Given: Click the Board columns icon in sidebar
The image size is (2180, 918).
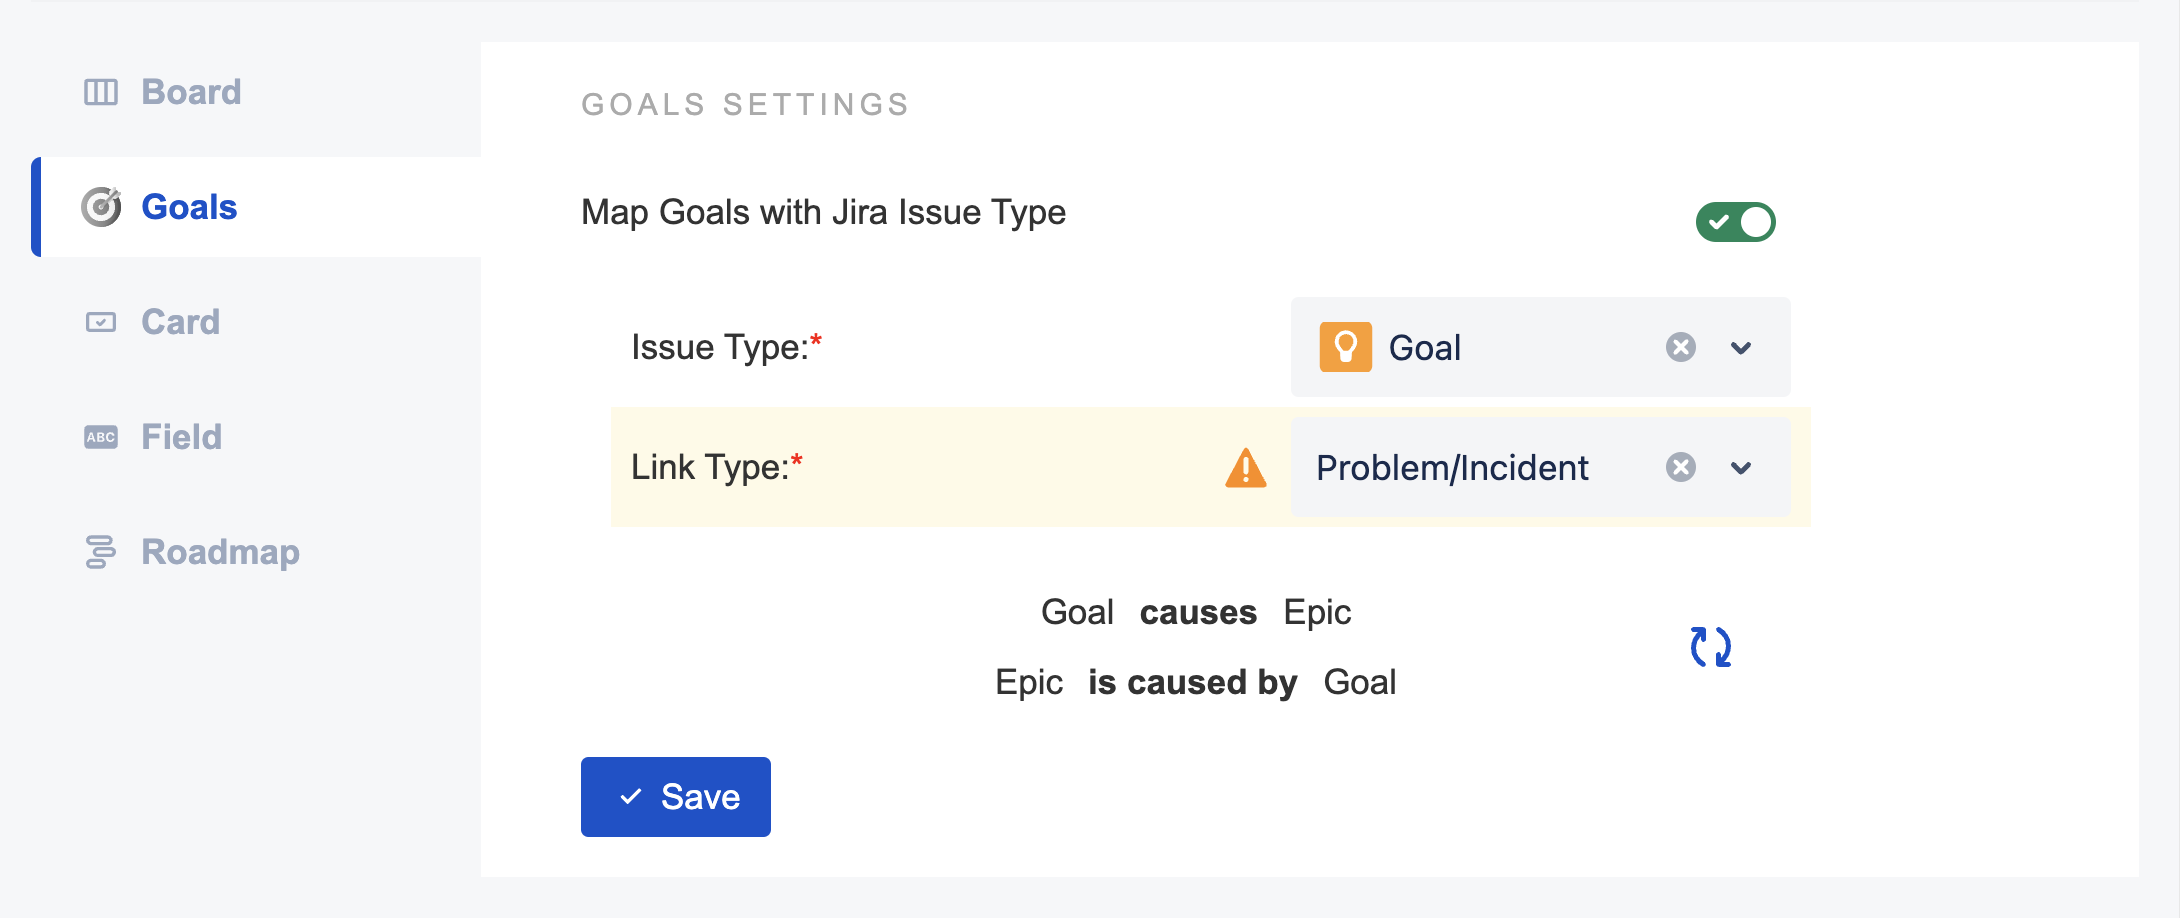Looking at the screenshot, I should coord(100,92).
